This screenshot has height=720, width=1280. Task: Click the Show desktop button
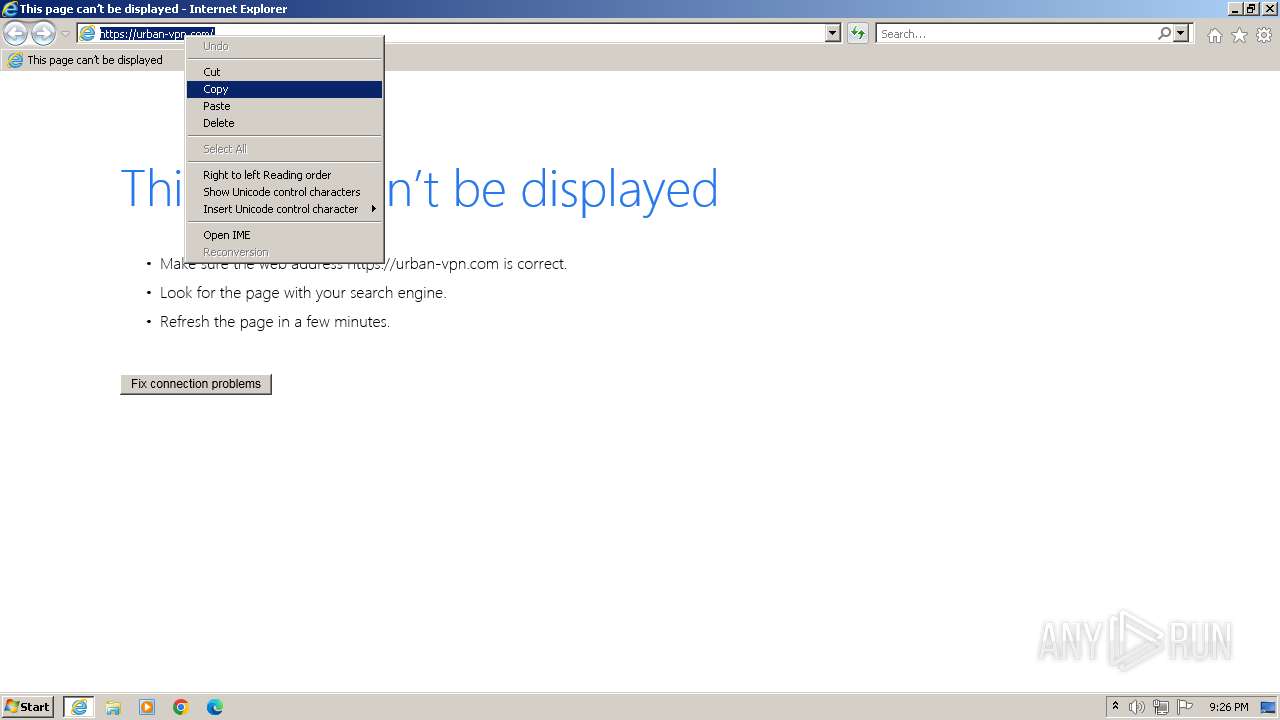(1269, 707)
